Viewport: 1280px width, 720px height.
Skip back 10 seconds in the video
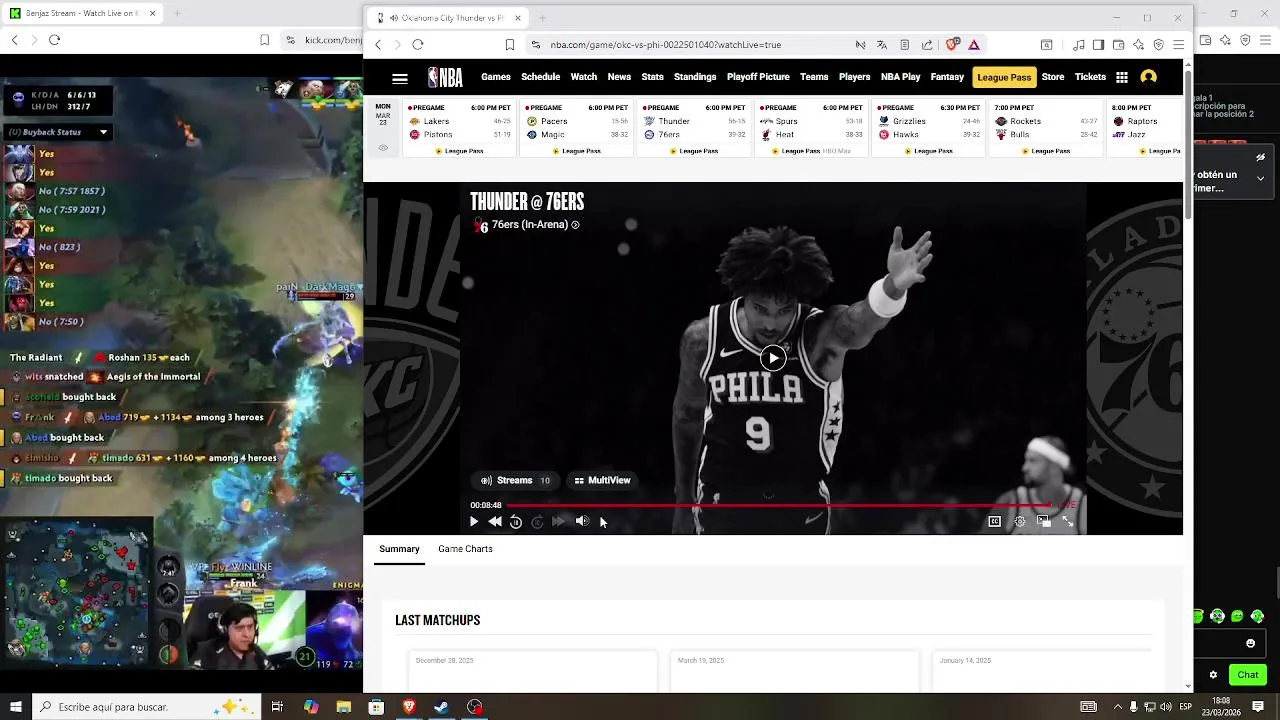pyautogui.click(x=516, y=521)
